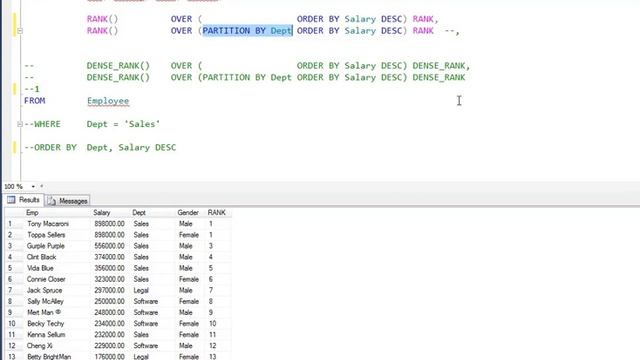Image resolution: width=640 pixels, height=360 pixels.
Task: Switch to the Results tab
Action: click(x=24, y=200)
